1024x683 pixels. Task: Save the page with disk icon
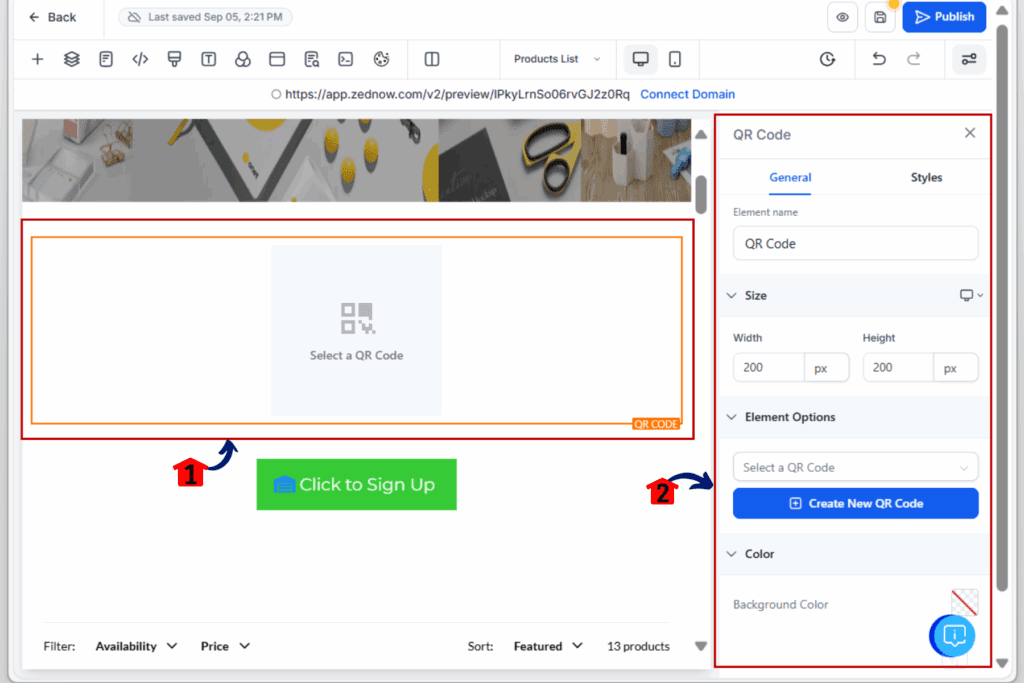[880, 18]
